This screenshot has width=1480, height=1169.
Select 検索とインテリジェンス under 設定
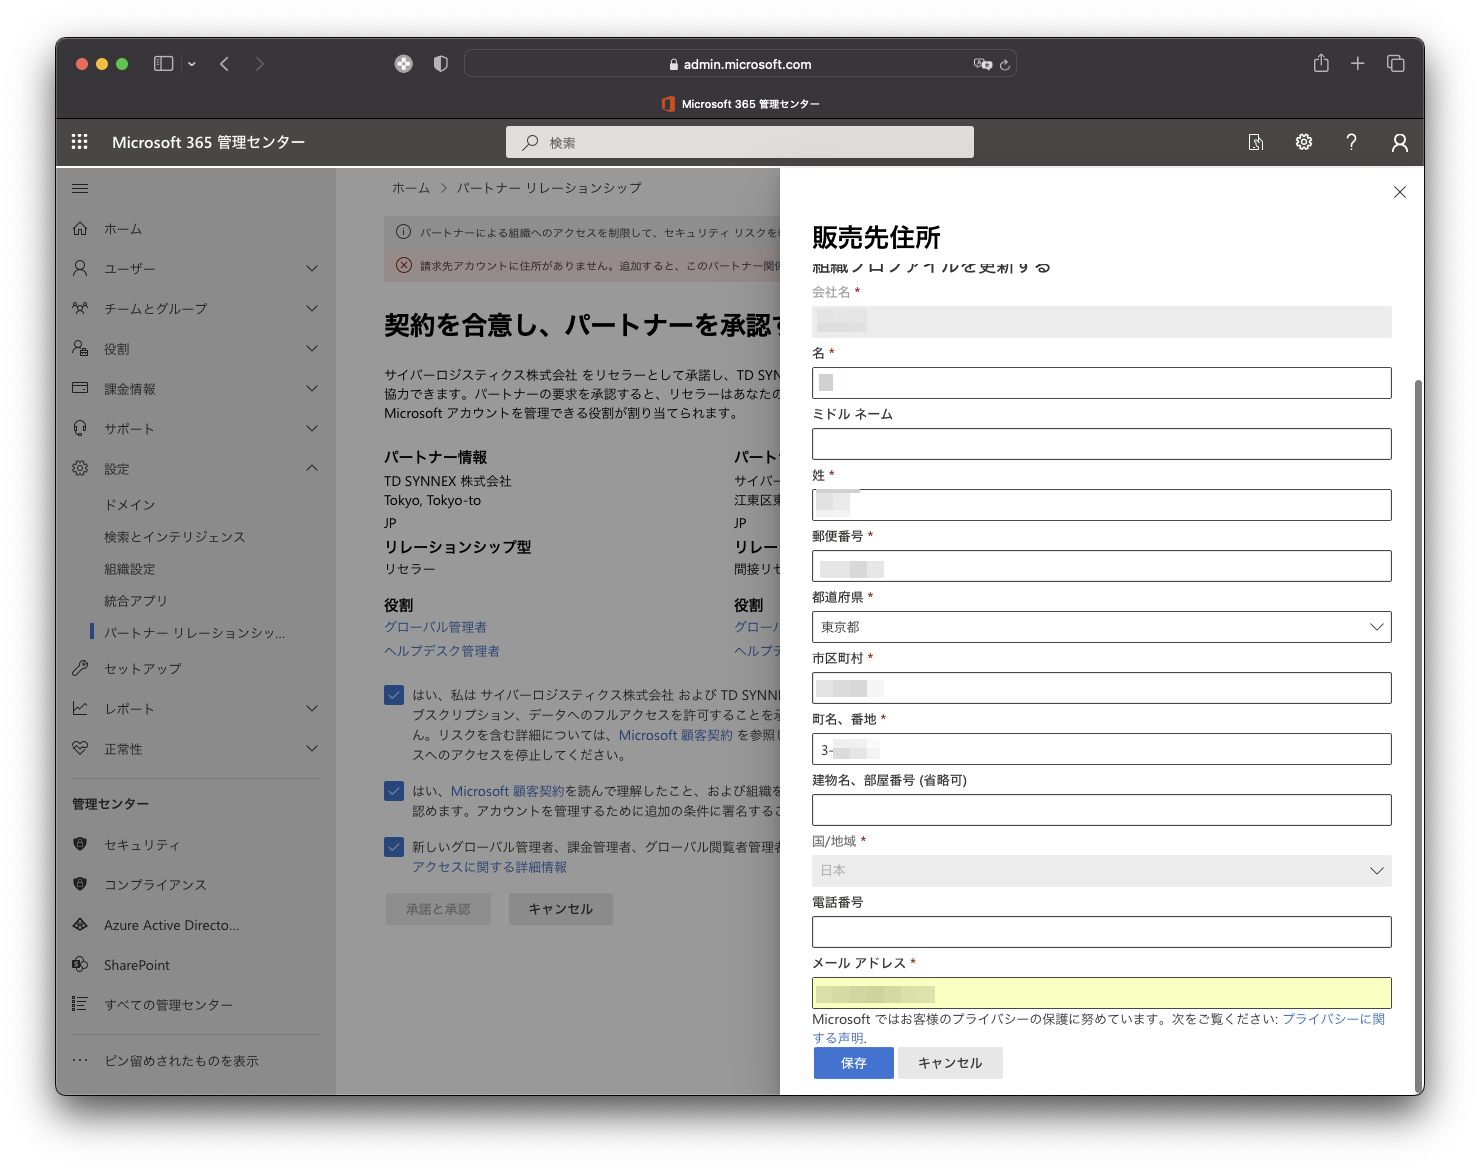click(x=175, y=537)
